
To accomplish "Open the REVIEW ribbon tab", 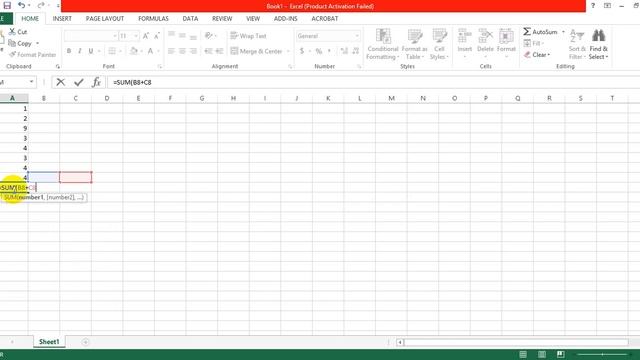I will coord(222,18).
